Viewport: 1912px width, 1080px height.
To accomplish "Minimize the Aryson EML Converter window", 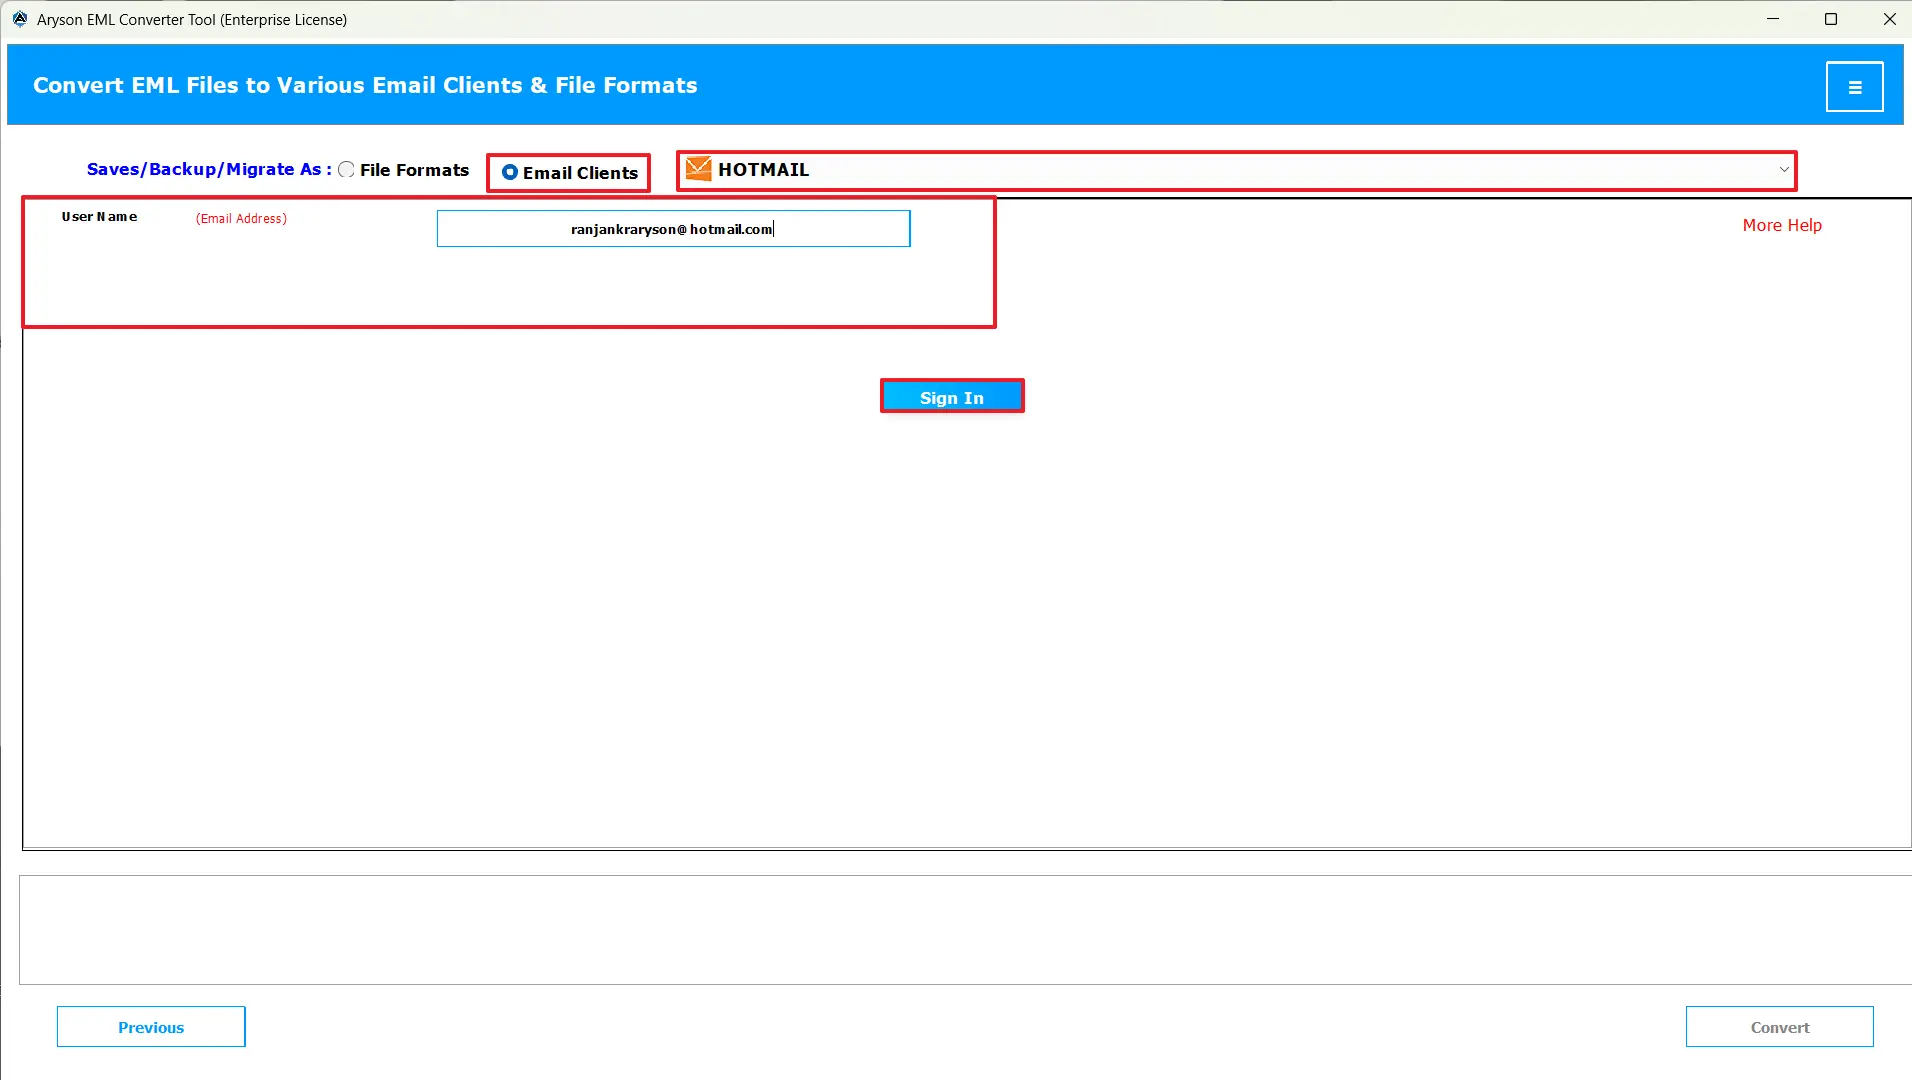I will tap(1773, 19).
